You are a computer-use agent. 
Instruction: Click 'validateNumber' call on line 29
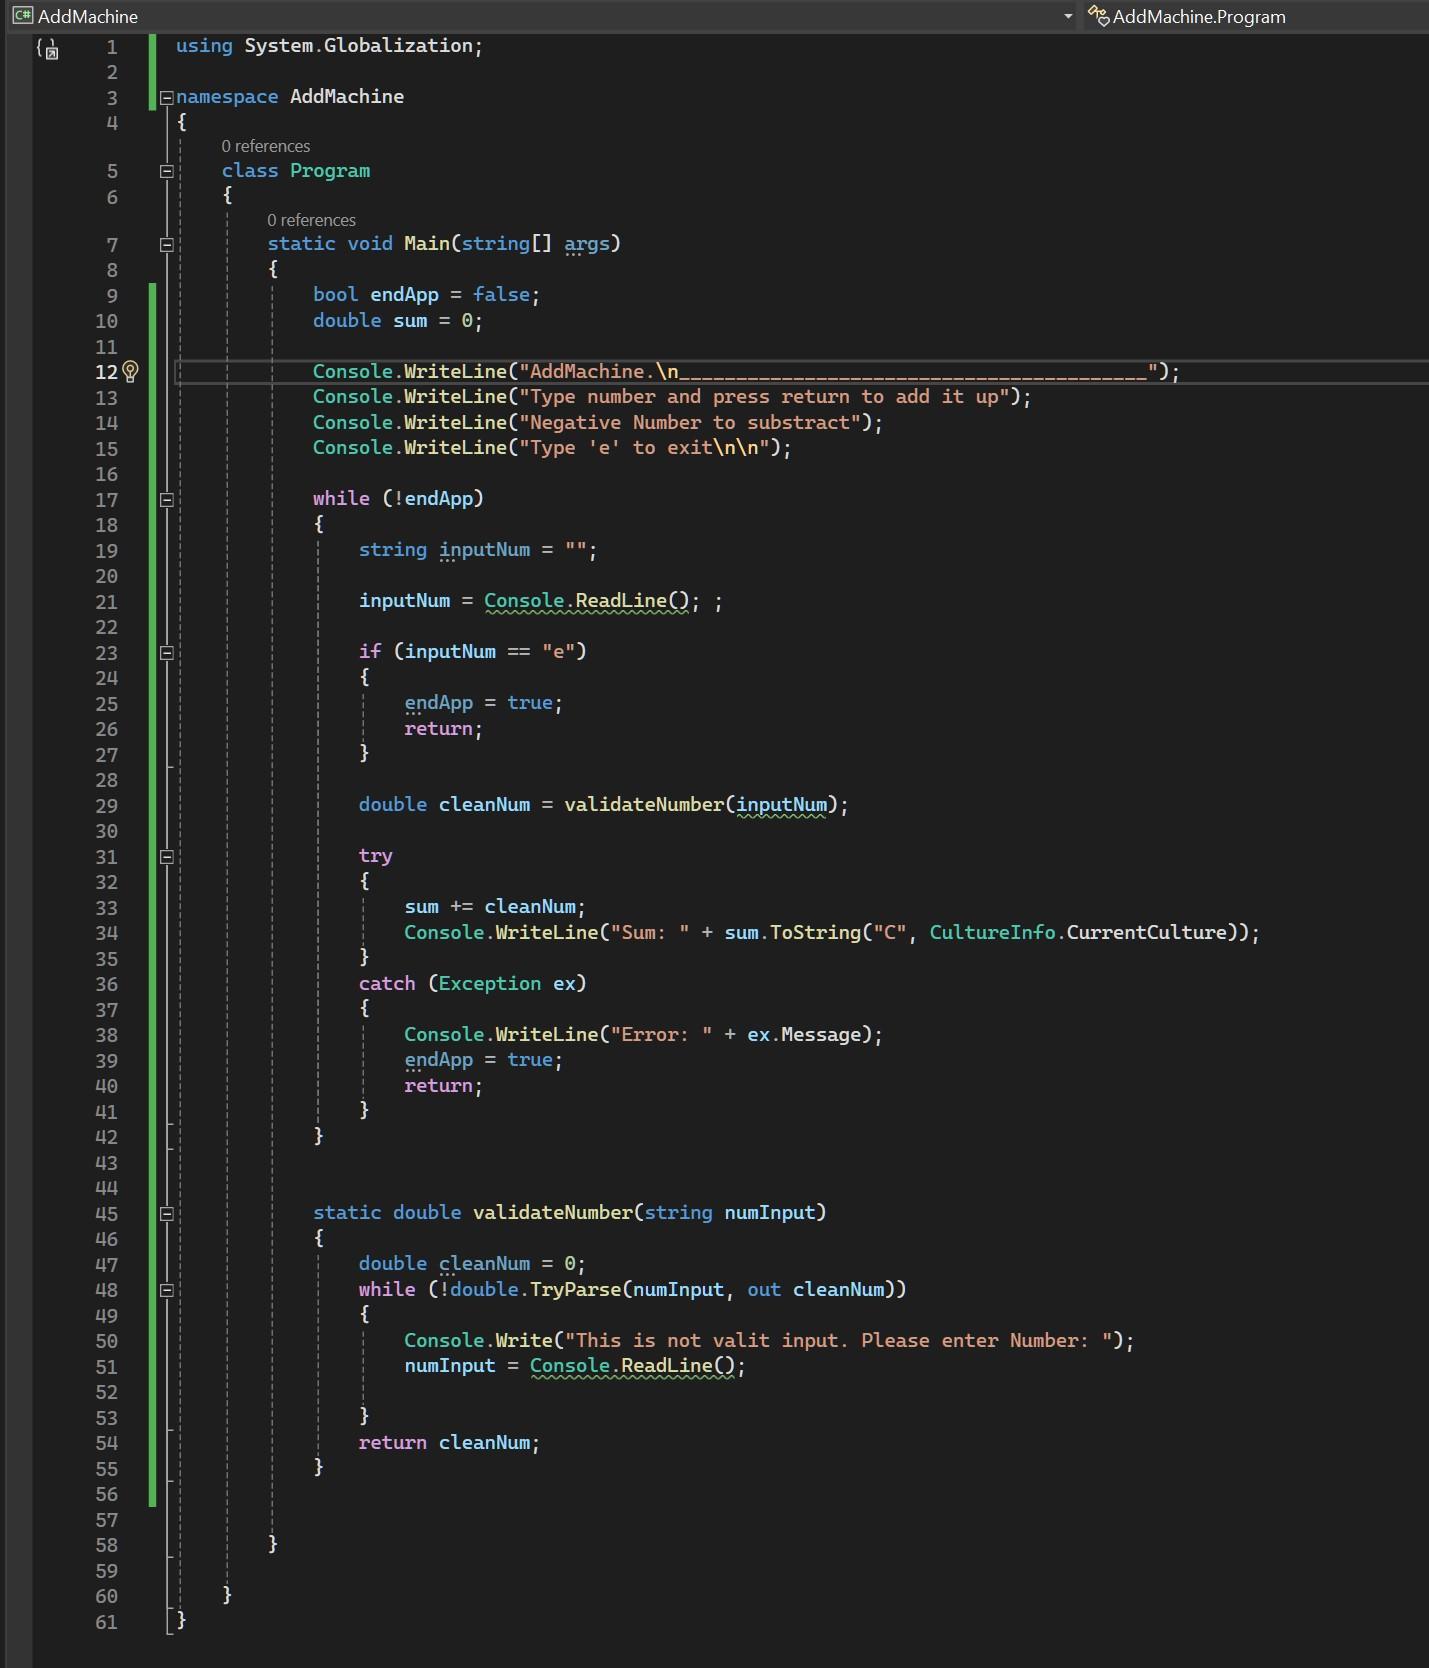point(644,805)
